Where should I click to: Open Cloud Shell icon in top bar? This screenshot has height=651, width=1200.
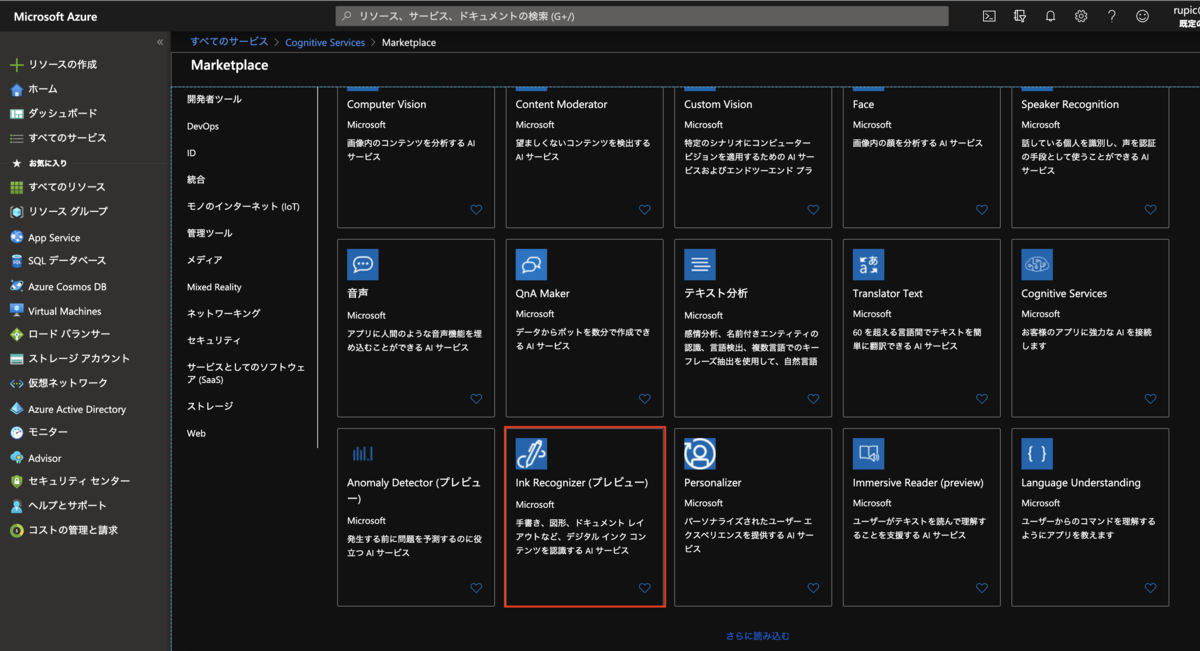click(989, 16)
